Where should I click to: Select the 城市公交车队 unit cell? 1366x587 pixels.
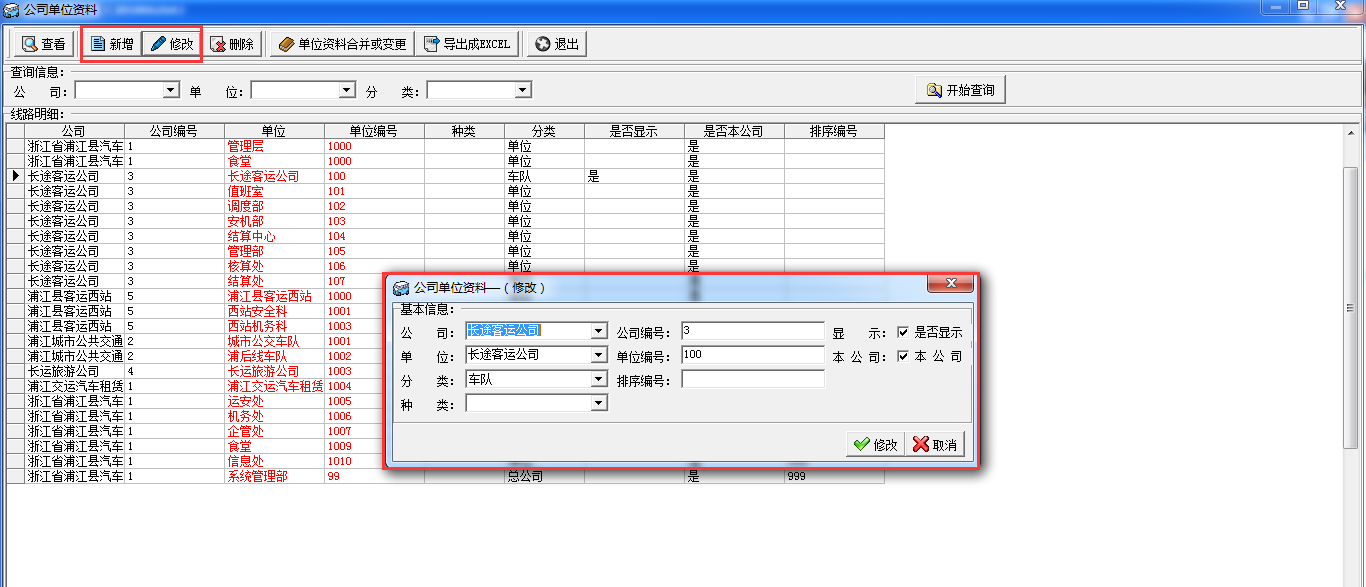(274, 341)
